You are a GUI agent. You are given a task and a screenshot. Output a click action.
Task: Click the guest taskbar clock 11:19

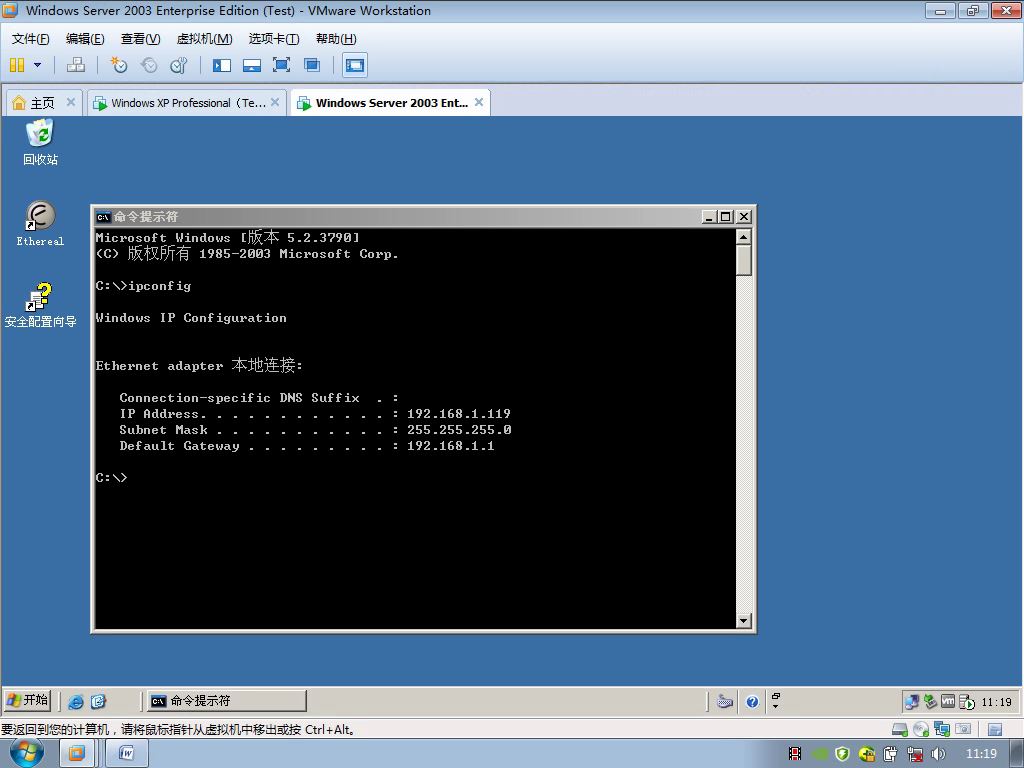click(997, 702)
